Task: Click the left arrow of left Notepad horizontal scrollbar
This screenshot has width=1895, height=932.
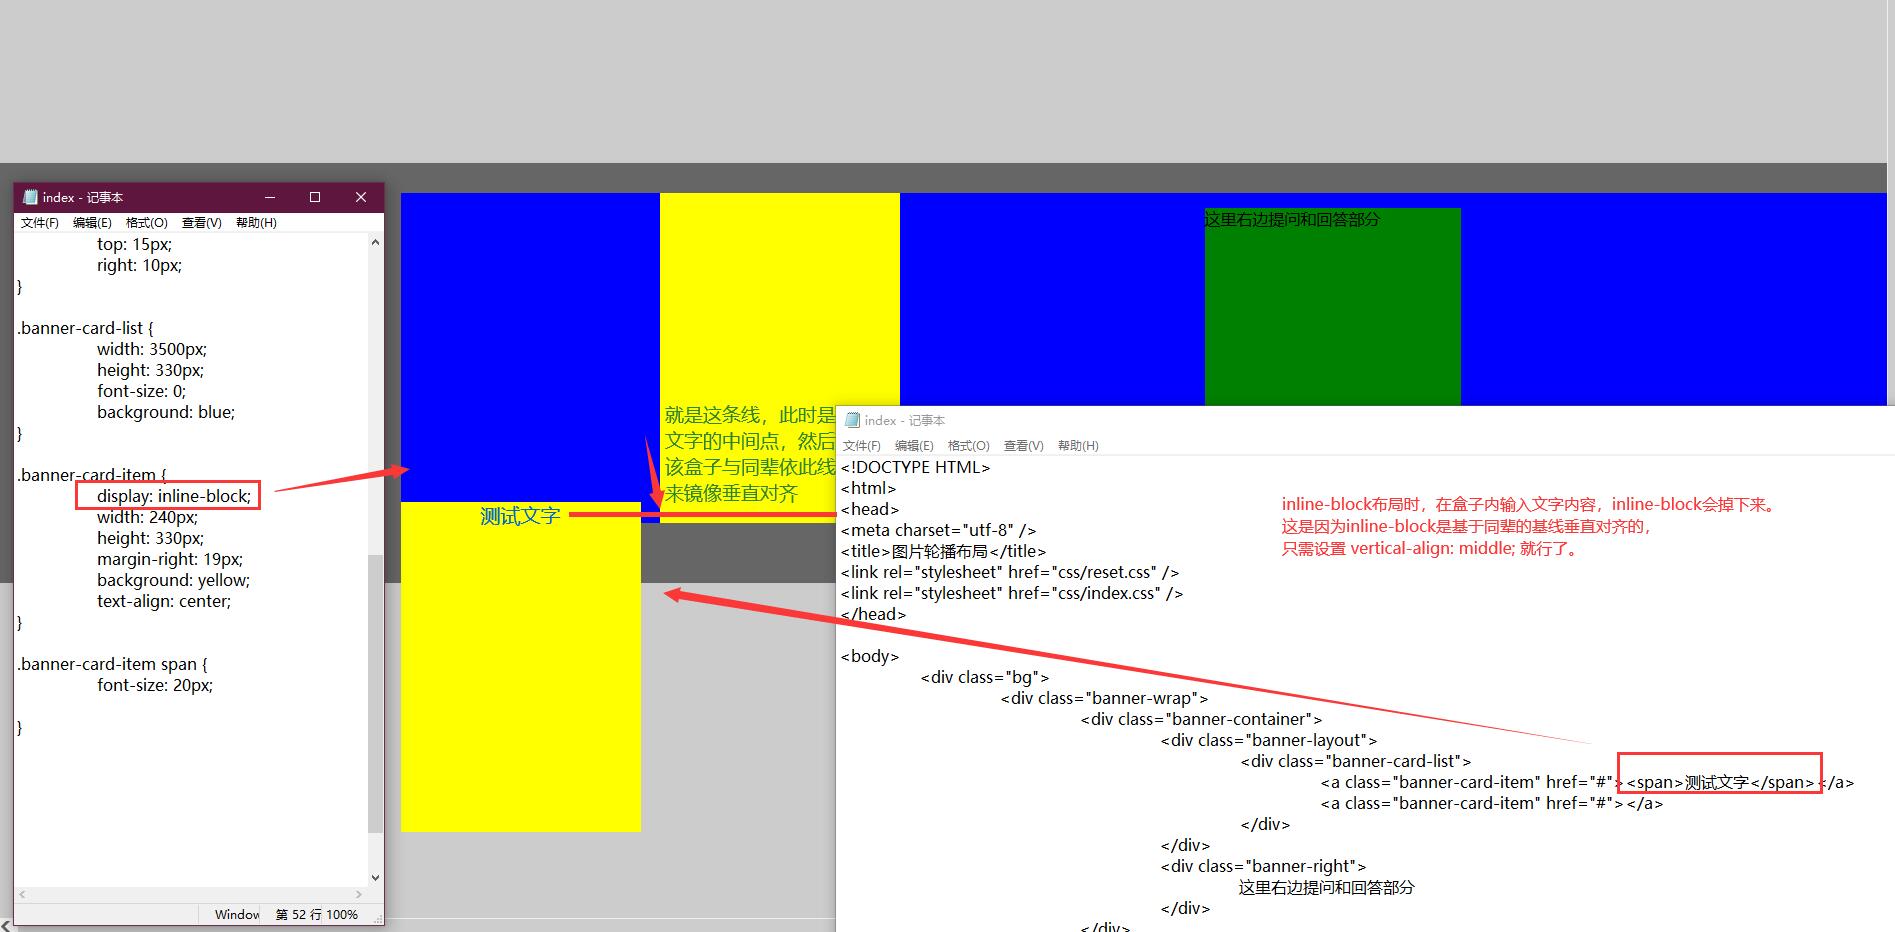Action: pyautogui.click(x=22, y=894)
